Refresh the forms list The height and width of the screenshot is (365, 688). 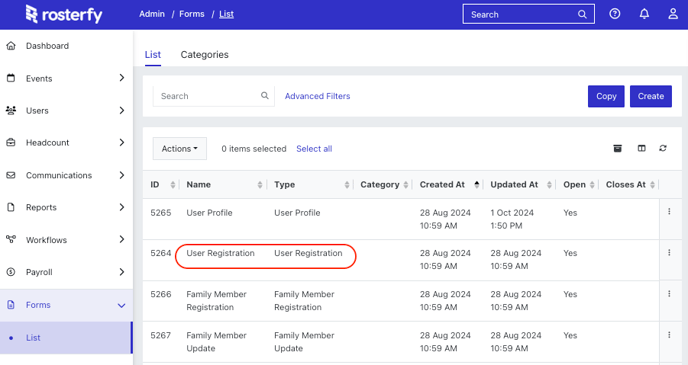coord(663,148)
